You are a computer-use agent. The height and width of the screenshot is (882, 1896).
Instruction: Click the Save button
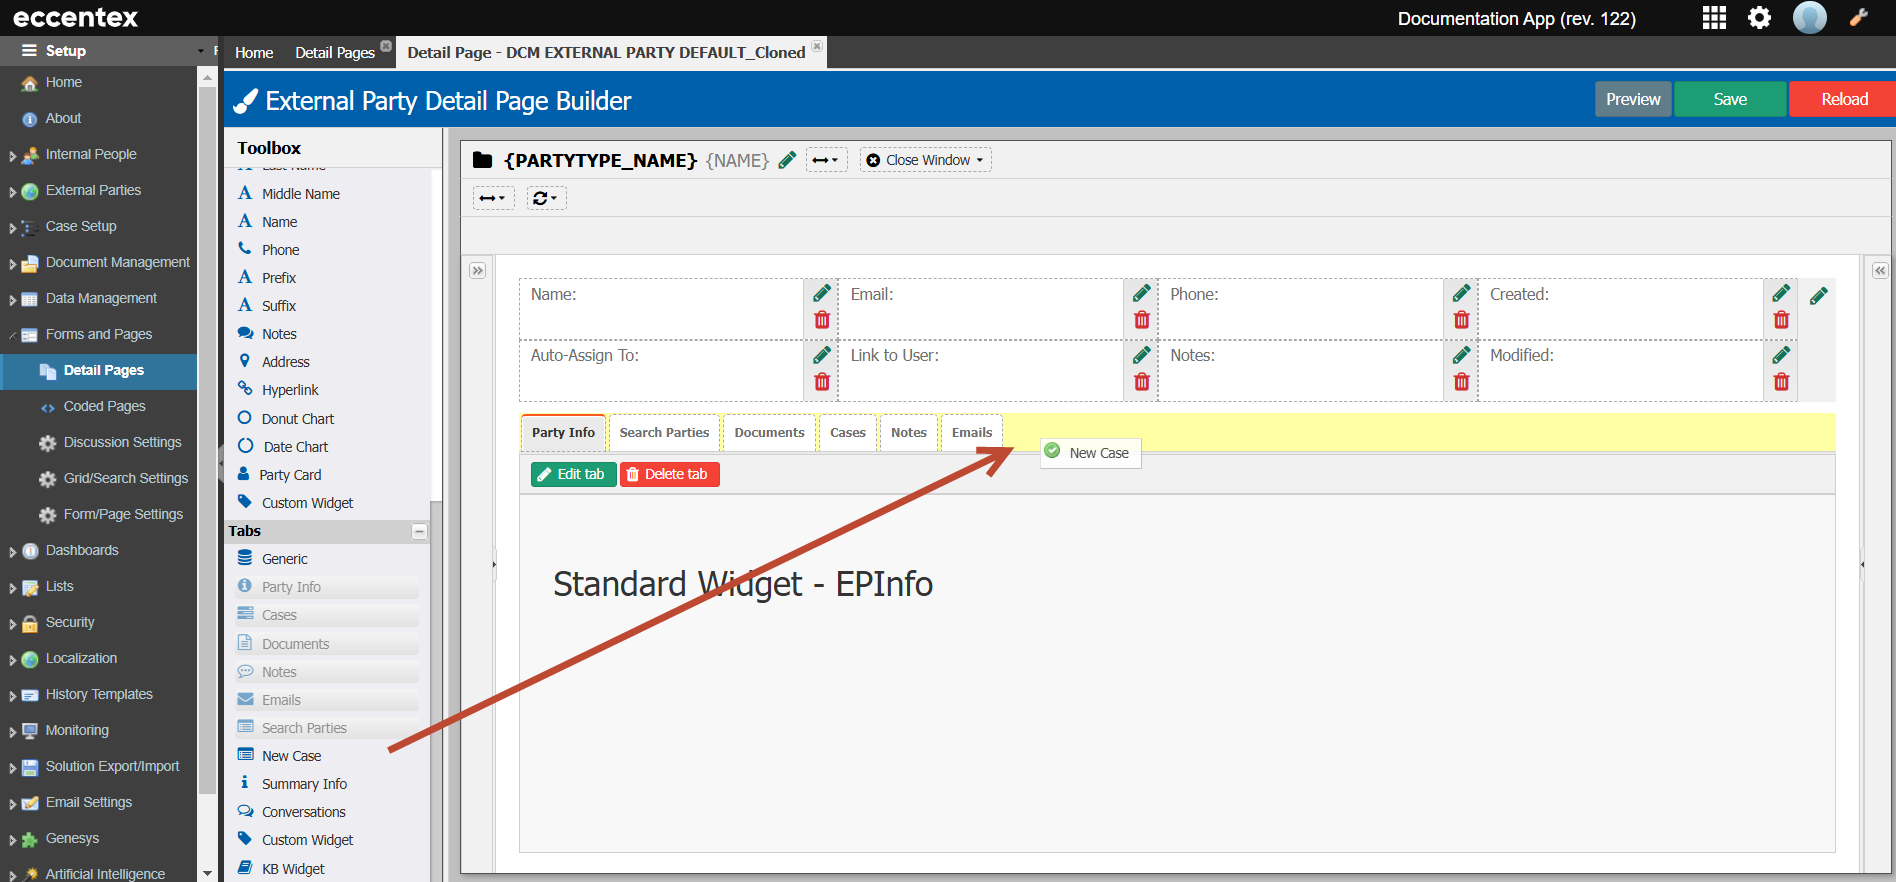pos(1730,99)
